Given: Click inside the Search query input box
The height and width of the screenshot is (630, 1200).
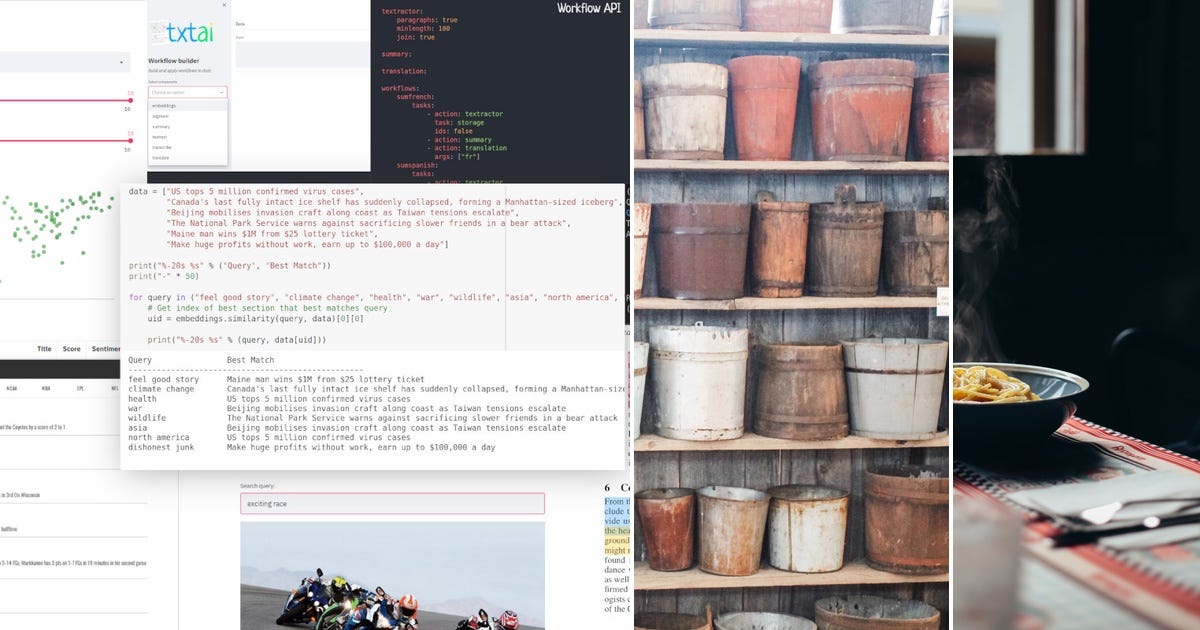Looking at the screenshot, I should point(390,502).
